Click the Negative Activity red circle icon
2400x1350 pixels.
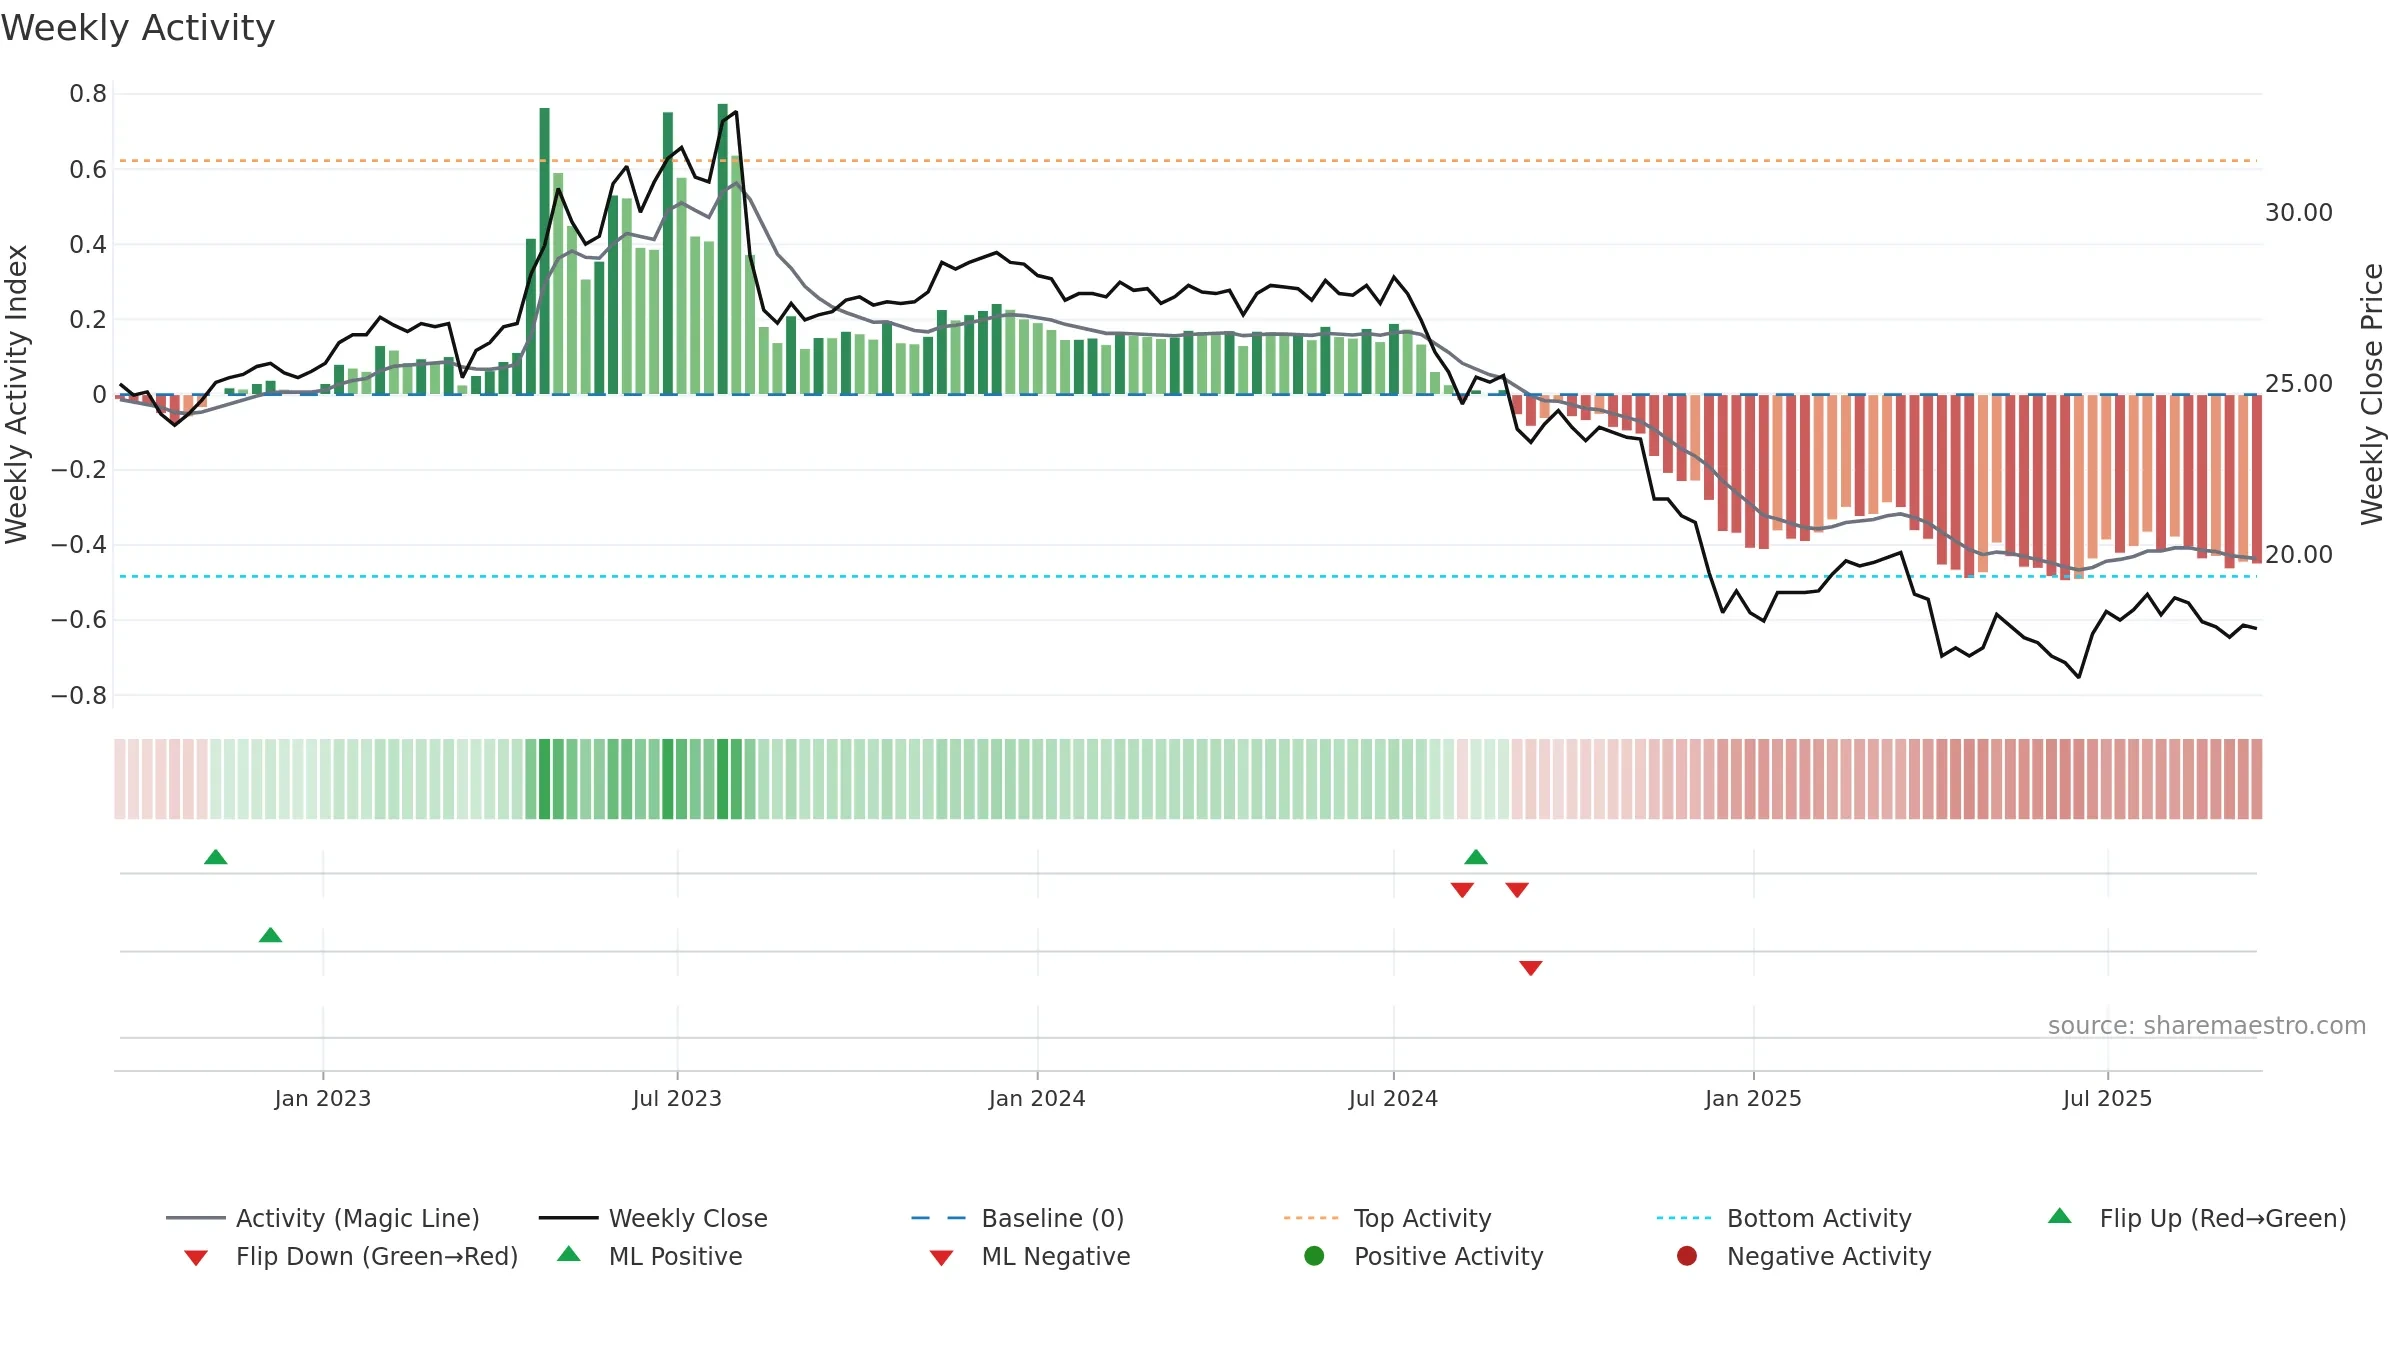tap(1687, 1256)
